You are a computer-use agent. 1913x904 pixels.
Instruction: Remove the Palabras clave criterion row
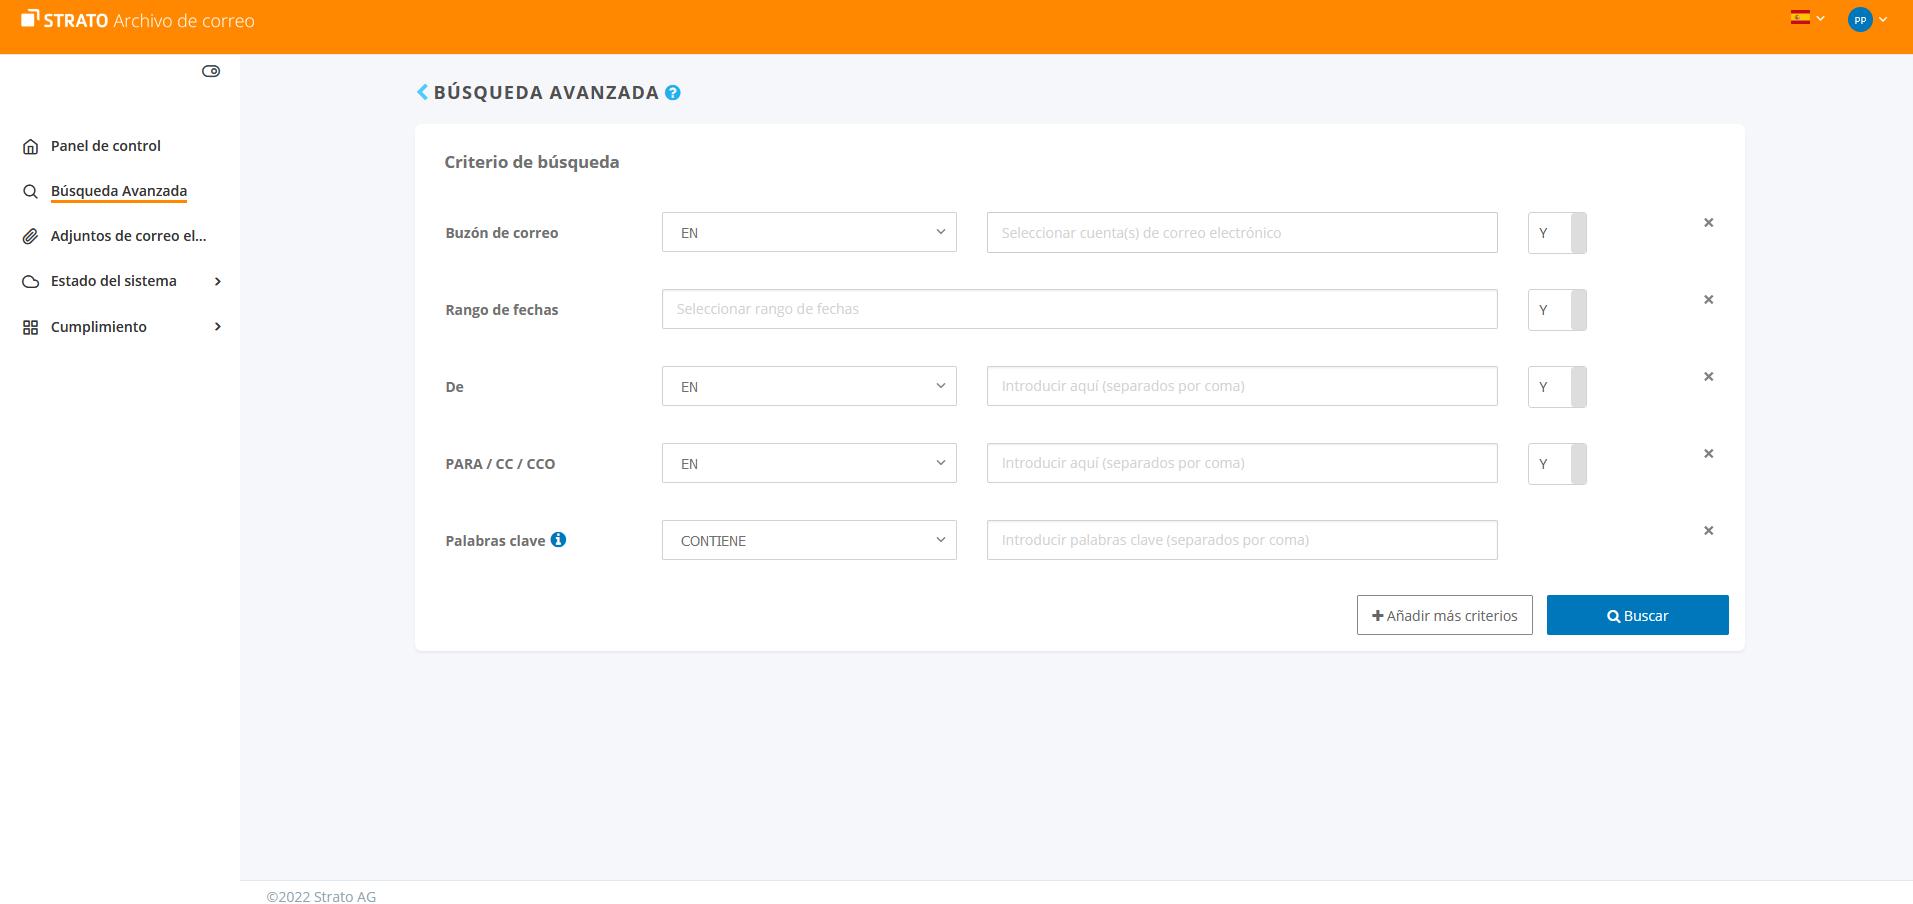(x=1708, y=531)
